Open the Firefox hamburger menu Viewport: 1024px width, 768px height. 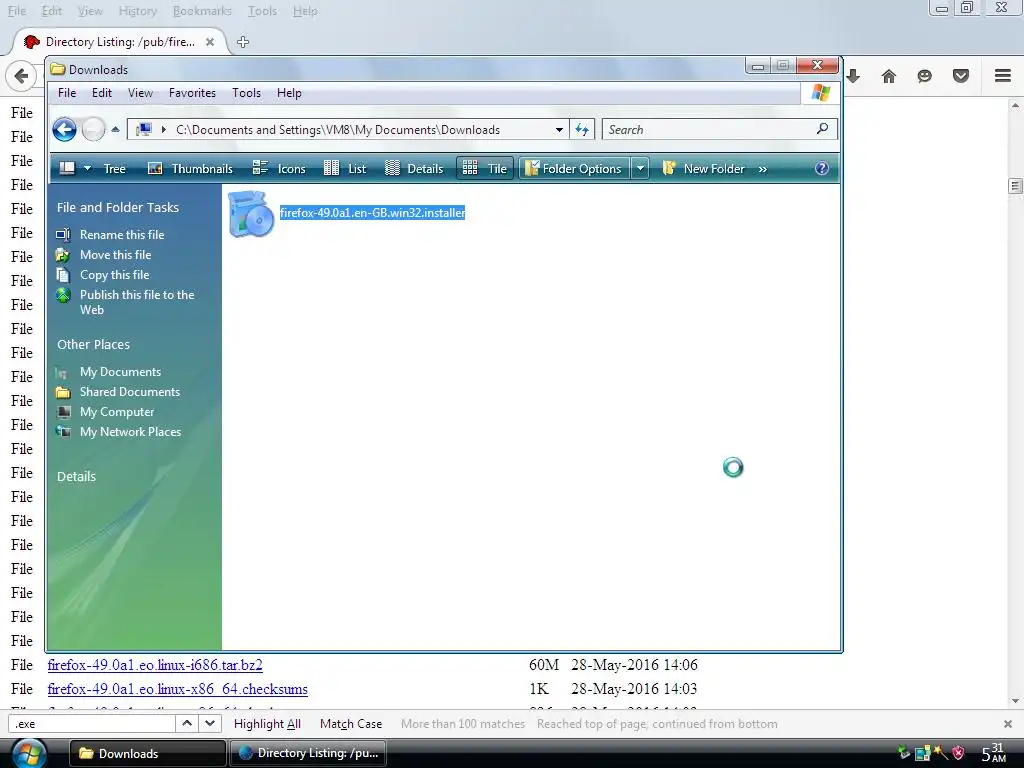(x=1003, y=76)
